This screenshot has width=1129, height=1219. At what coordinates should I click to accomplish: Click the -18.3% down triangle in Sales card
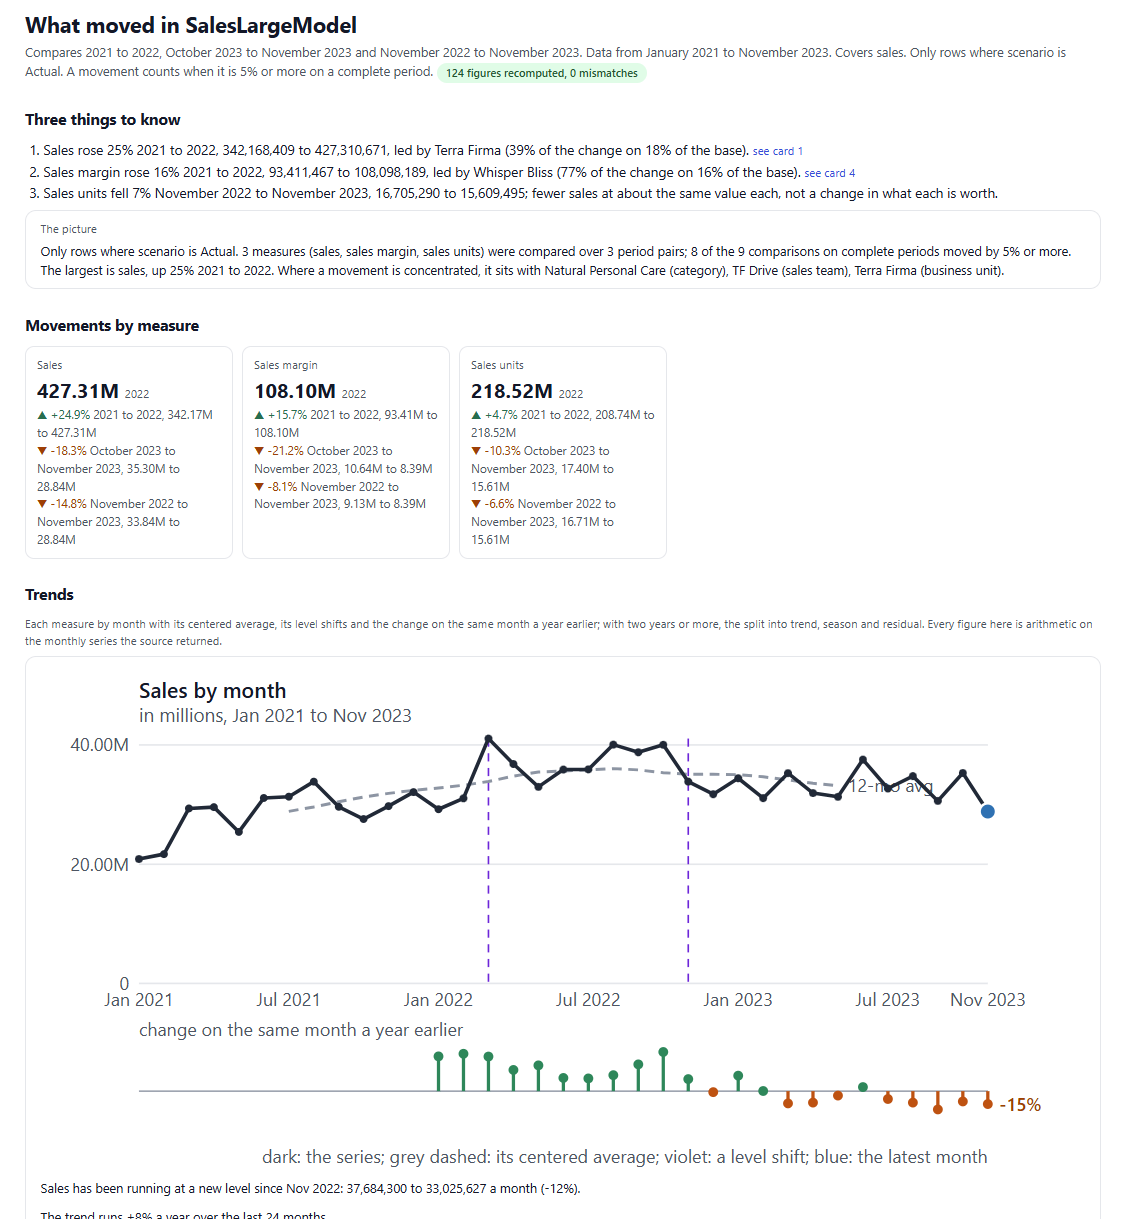[42, 451]
